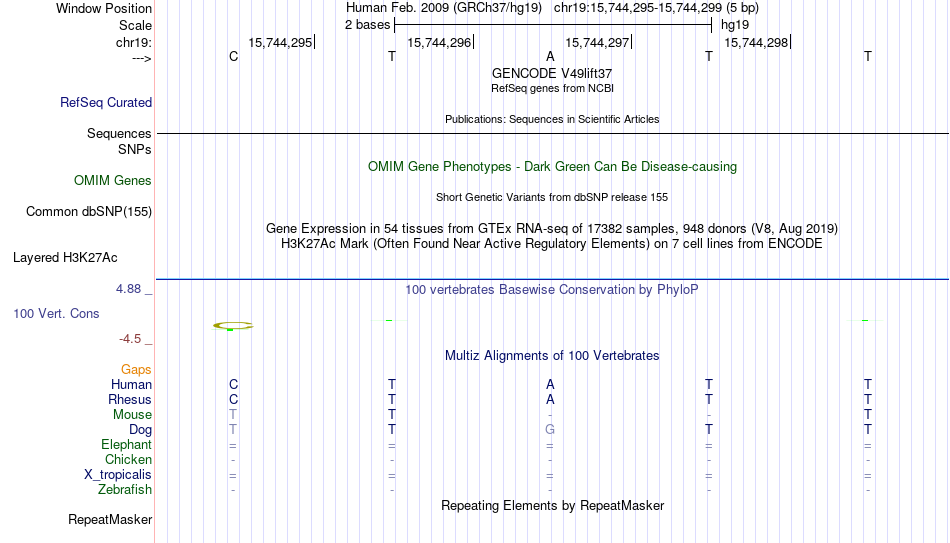Image resolution: width=950 pixels, height=543 pixels.
Task: Click the Common dbSNP(155) track label
Action: (88, 212)
